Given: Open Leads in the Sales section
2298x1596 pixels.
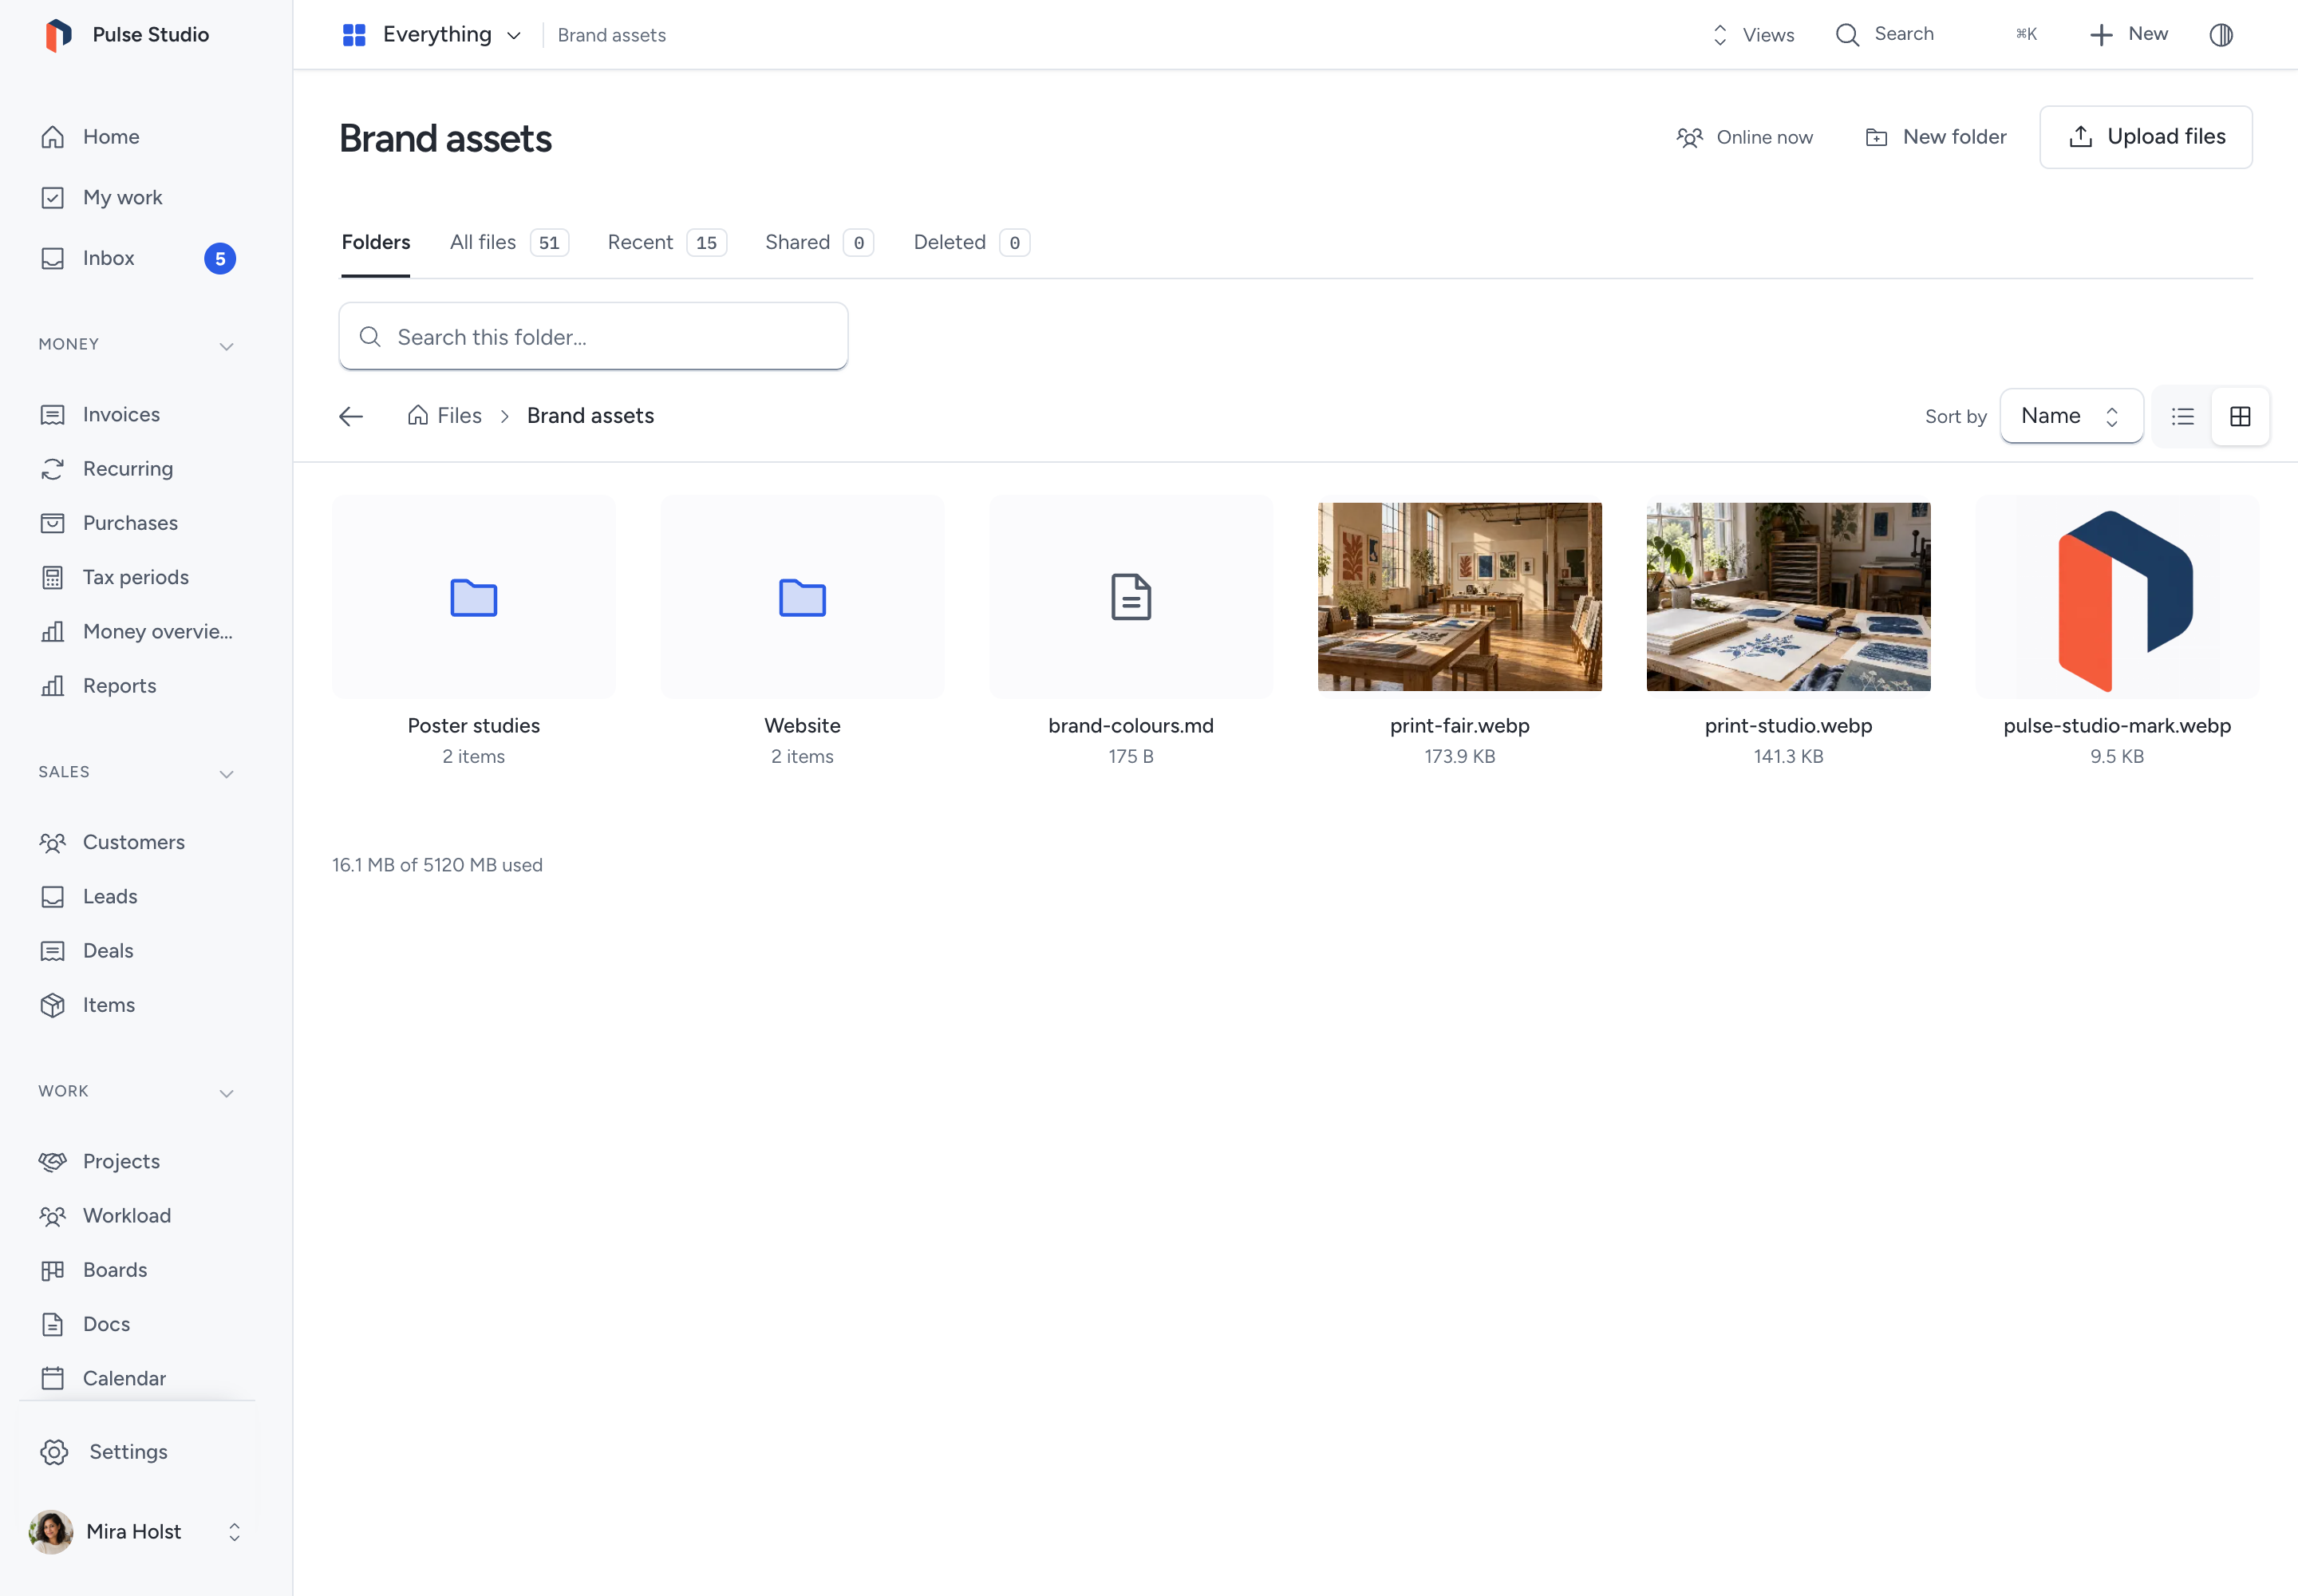Looking at the screenshot, I should [137, 896].
